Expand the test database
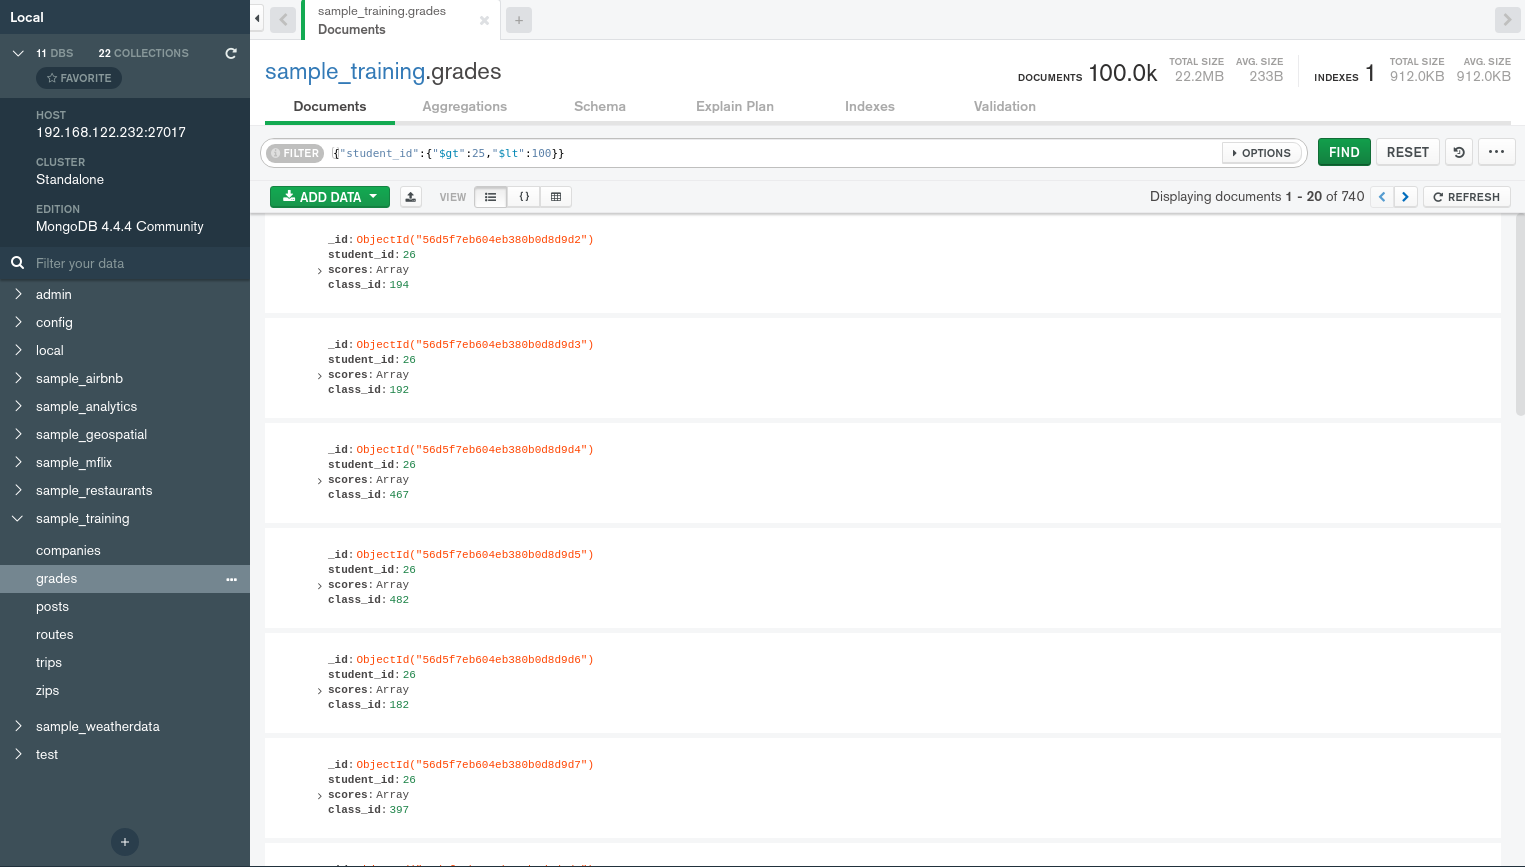The image size is (1525, 867). click(18, 754)
